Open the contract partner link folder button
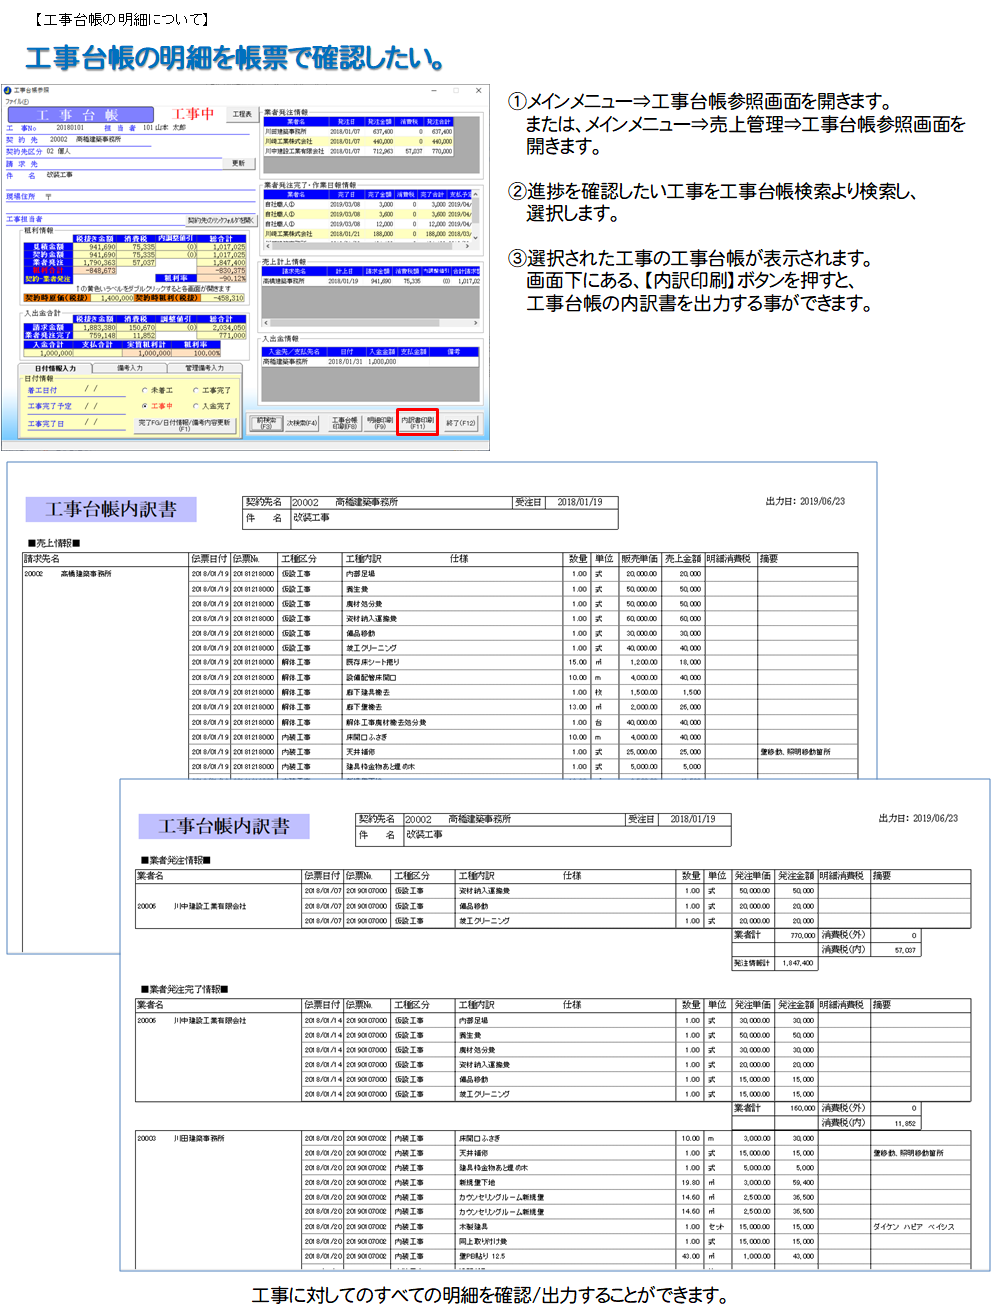This screenshot has height=1312, width=991. click(221, 220)
